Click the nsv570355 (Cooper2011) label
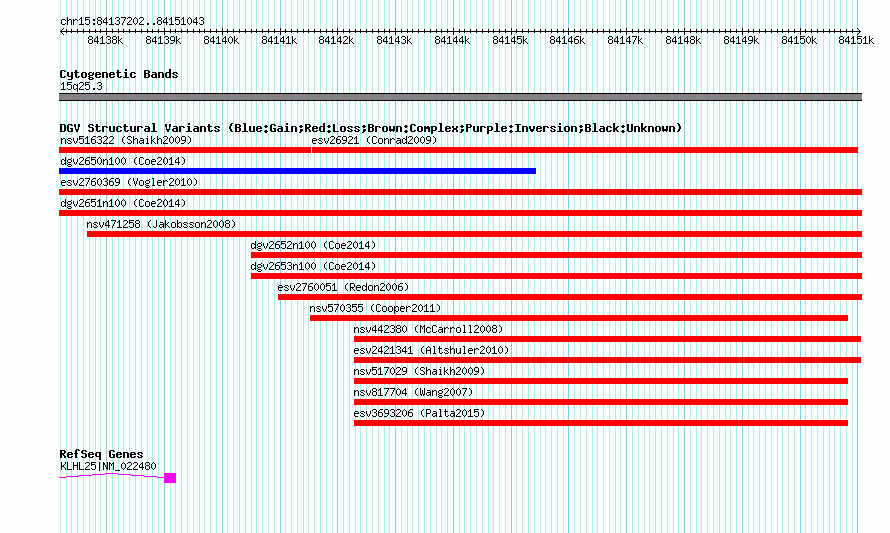890x533 pixels. 375,308
